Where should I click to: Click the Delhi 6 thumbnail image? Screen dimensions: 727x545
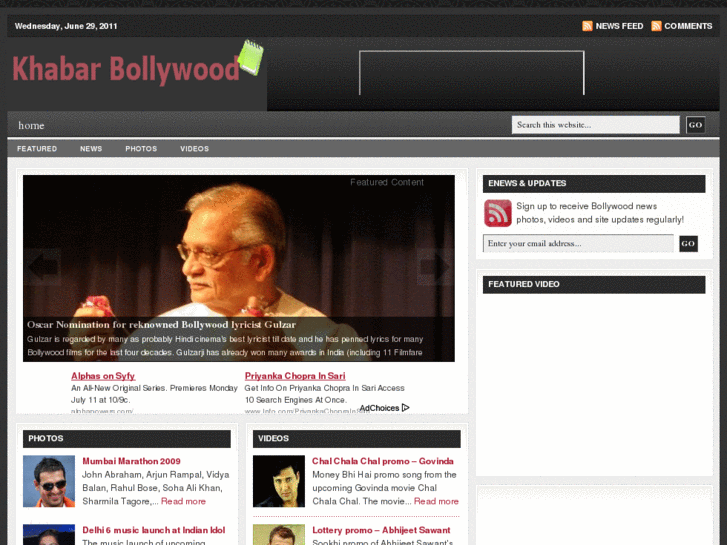tap(49, 534)
